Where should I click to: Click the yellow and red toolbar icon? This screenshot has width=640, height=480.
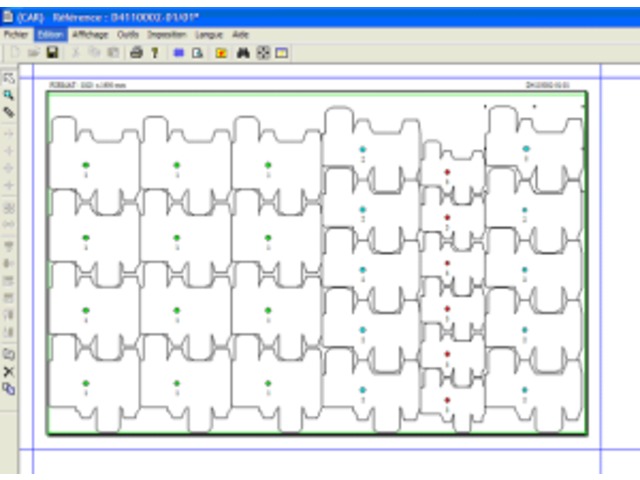point(221,52)
